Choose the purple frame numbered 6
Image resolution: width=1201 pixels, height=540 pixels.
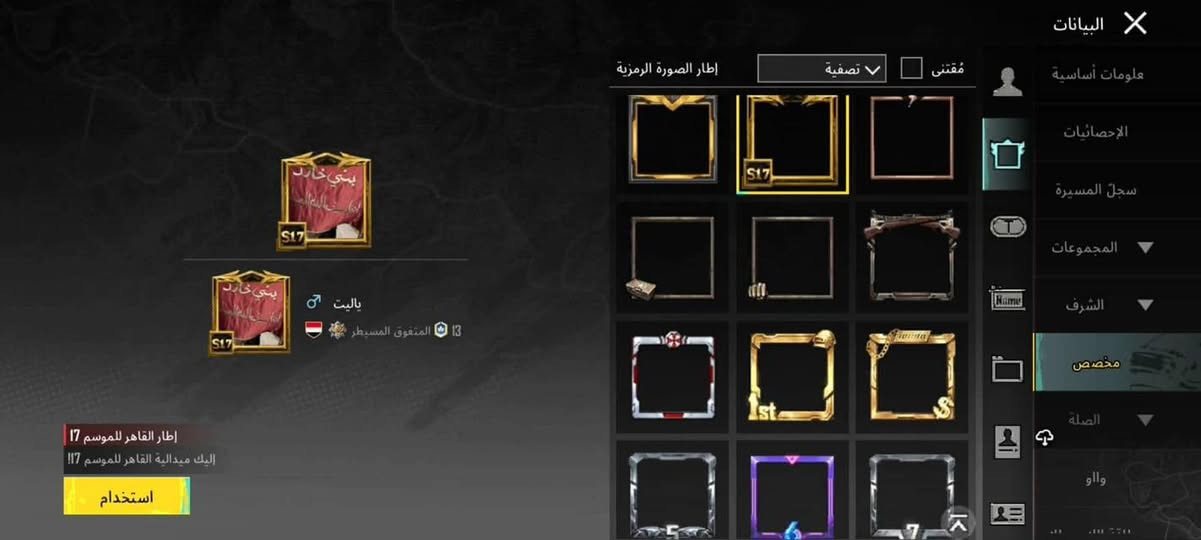[x=792, y=493]
